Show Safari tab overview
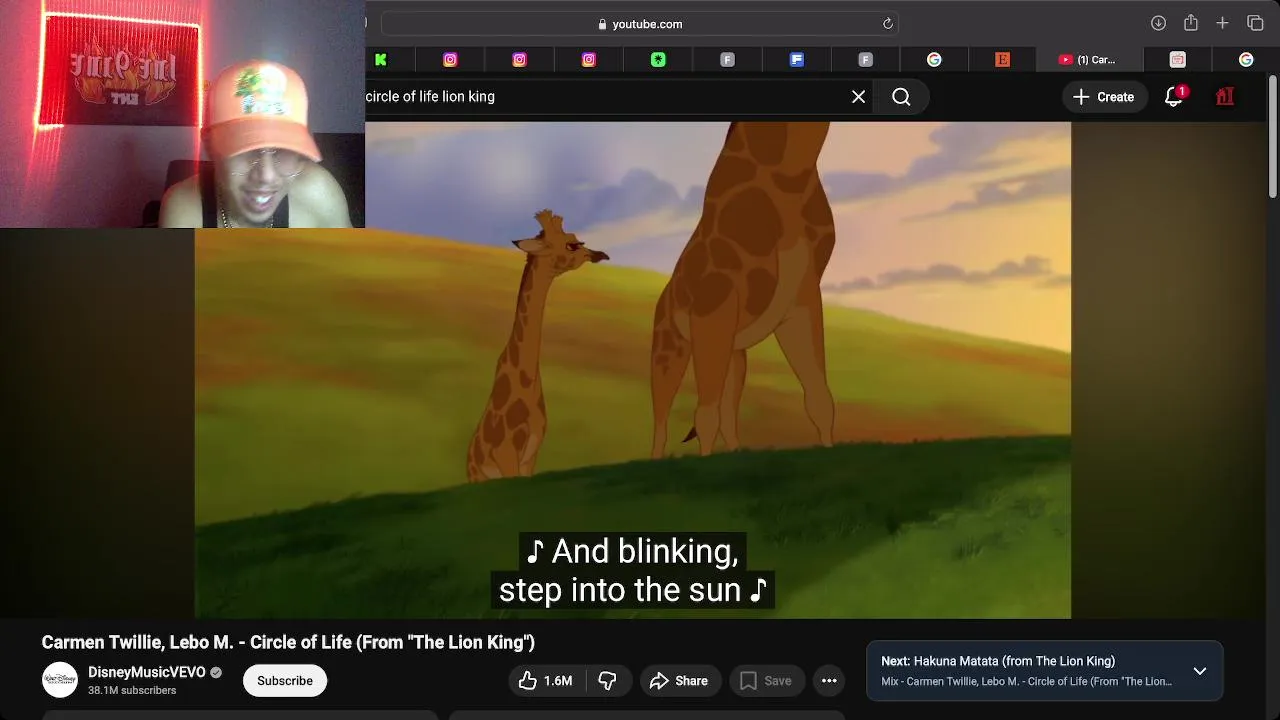Viewport: 1280px width, 720px height. (1255, 23)
